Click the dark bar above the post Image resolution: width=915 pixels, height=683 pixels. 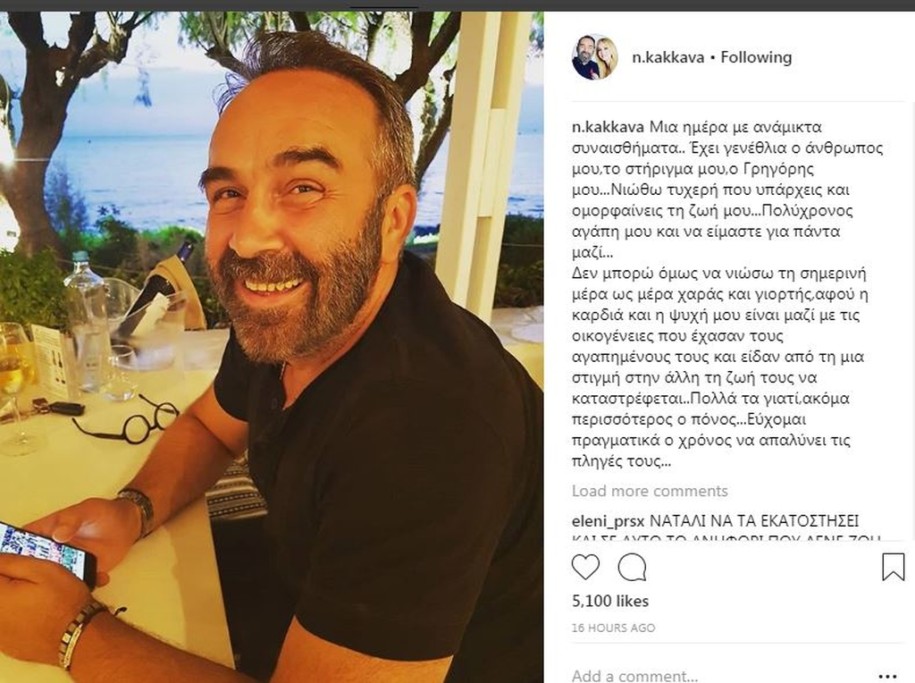458,6
